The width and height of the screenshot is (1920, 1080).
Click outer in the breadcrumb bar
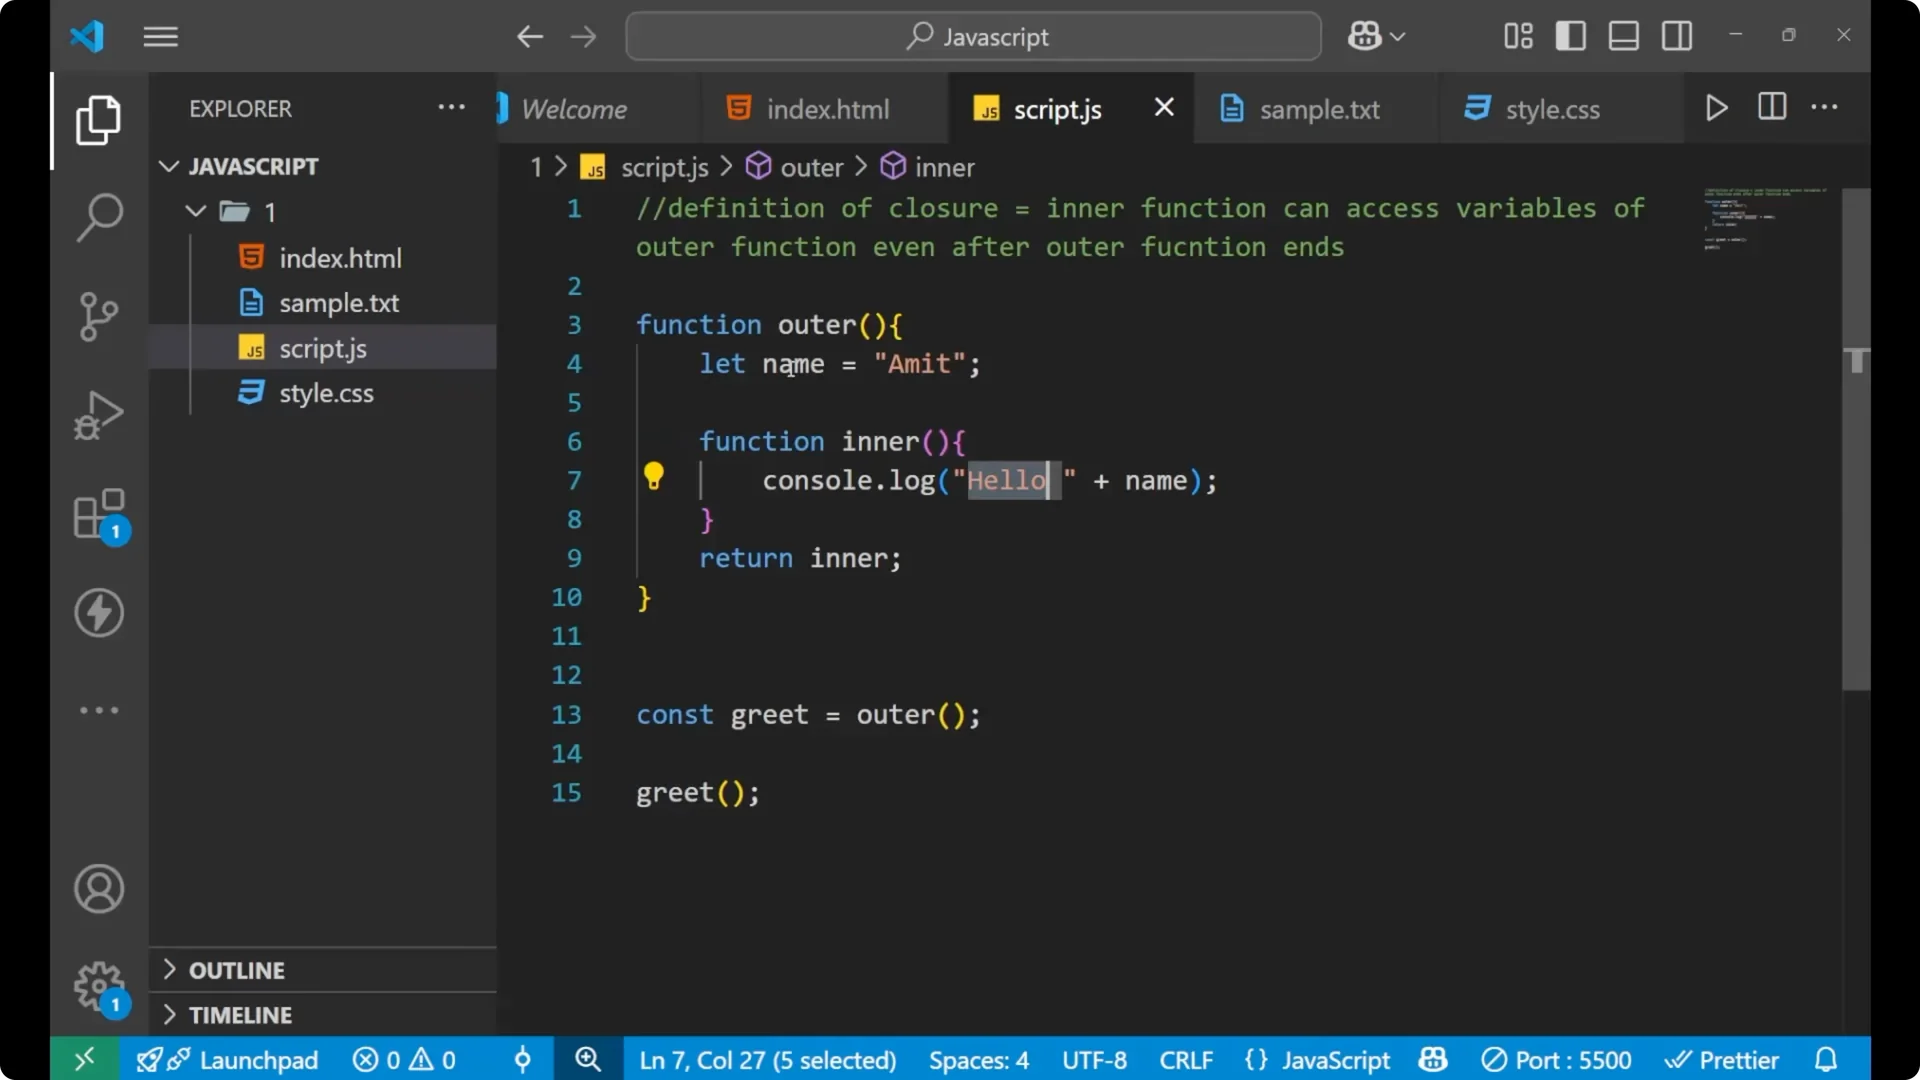pos(812,166)
